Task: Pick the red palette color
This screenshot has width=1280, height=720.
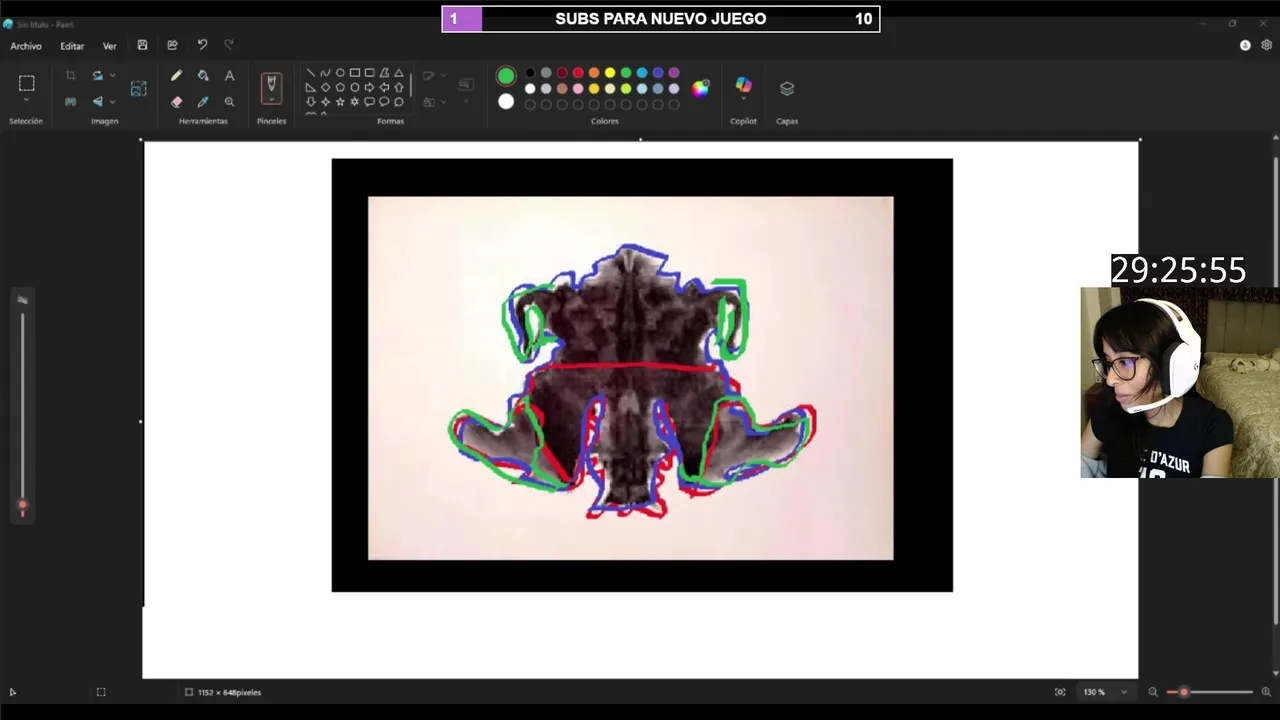Action: 578,73
